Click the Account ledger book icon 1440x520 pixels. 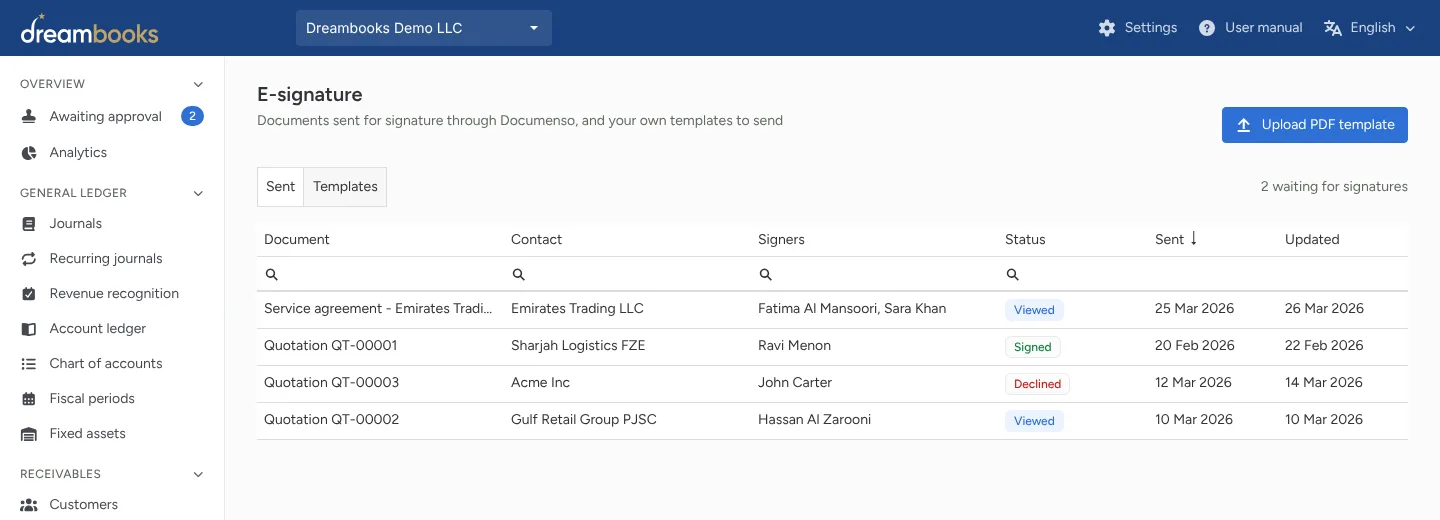[29, 329]
